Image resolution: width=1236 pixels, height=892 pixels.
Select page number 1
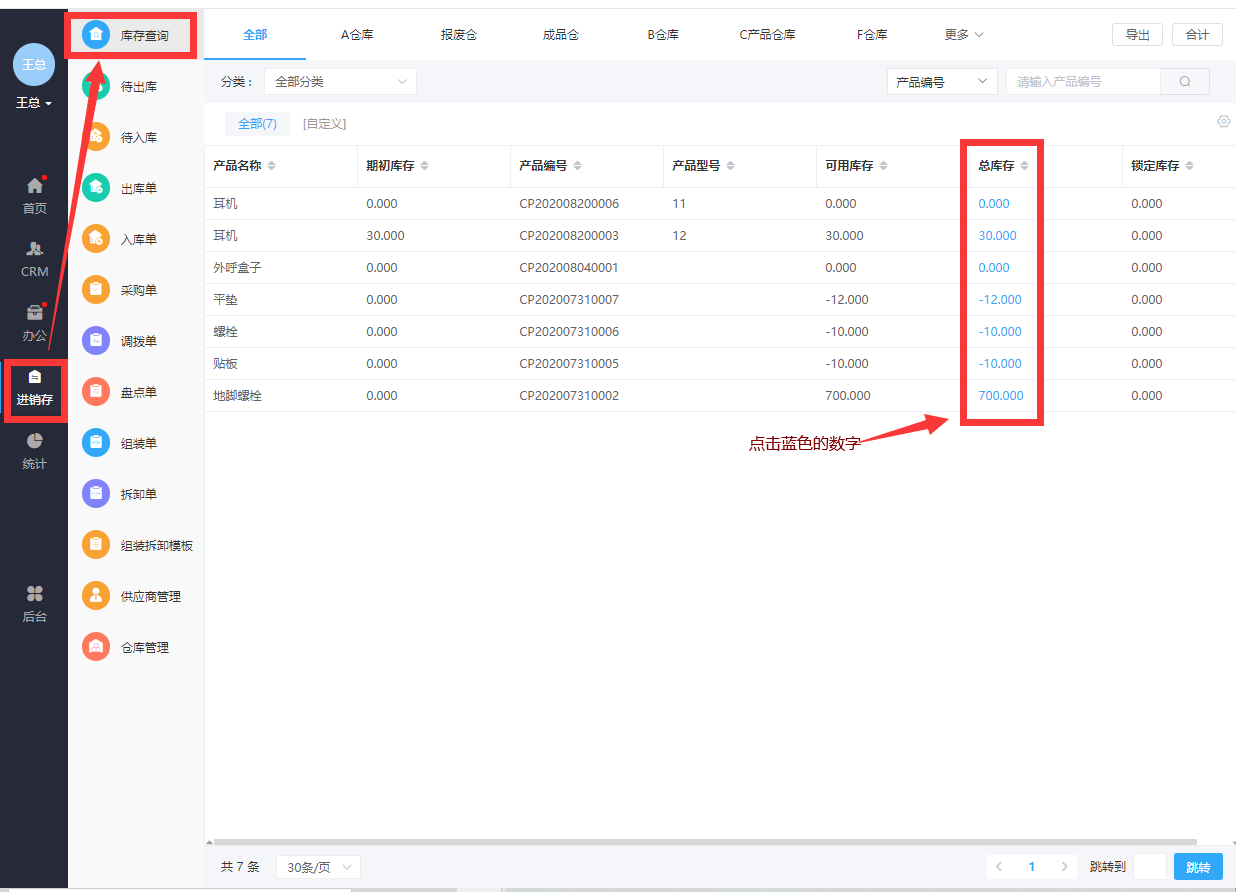(1032, 867)
